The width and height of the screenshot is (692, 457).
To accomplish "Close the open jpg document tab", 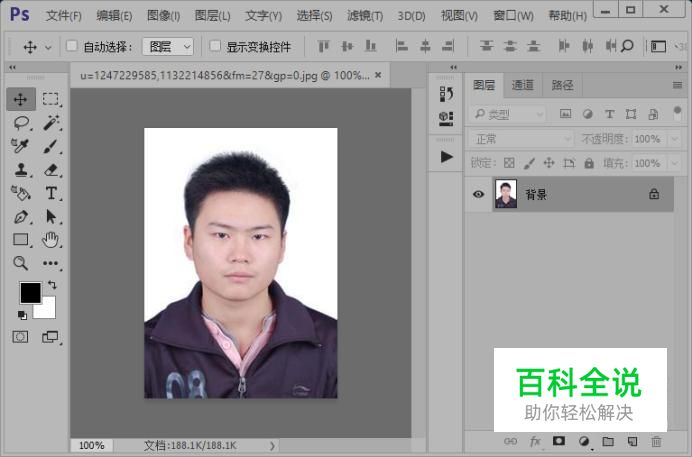I will (x=378, y=75).
